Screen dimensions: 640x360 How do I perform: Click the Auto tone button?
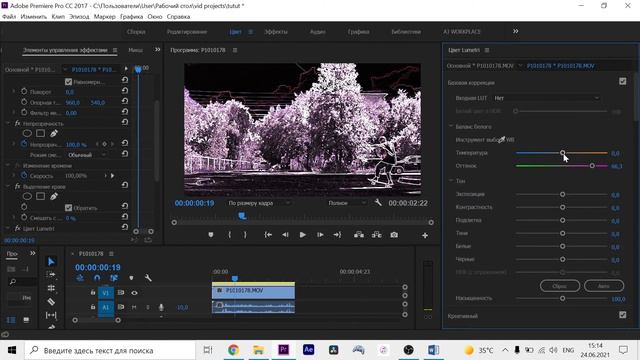[x=604, y=286]
